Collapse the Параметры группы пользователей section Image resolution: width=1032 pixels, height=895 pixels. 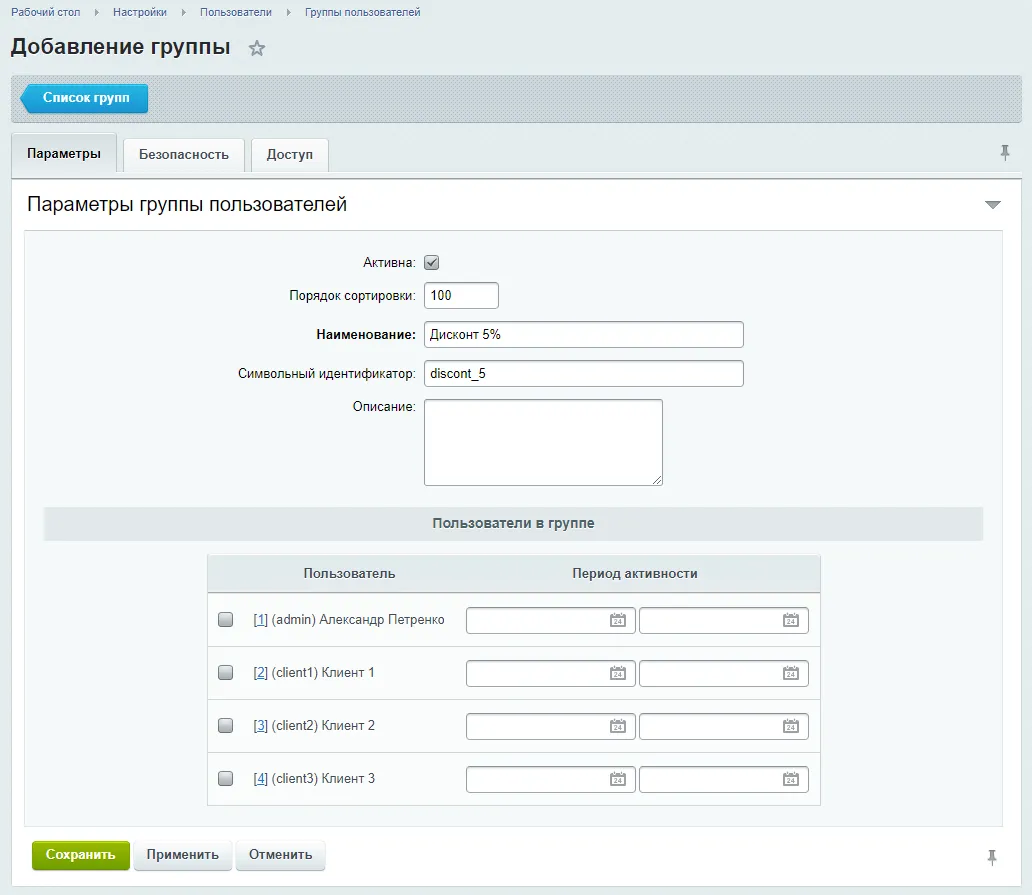[992, 205]
